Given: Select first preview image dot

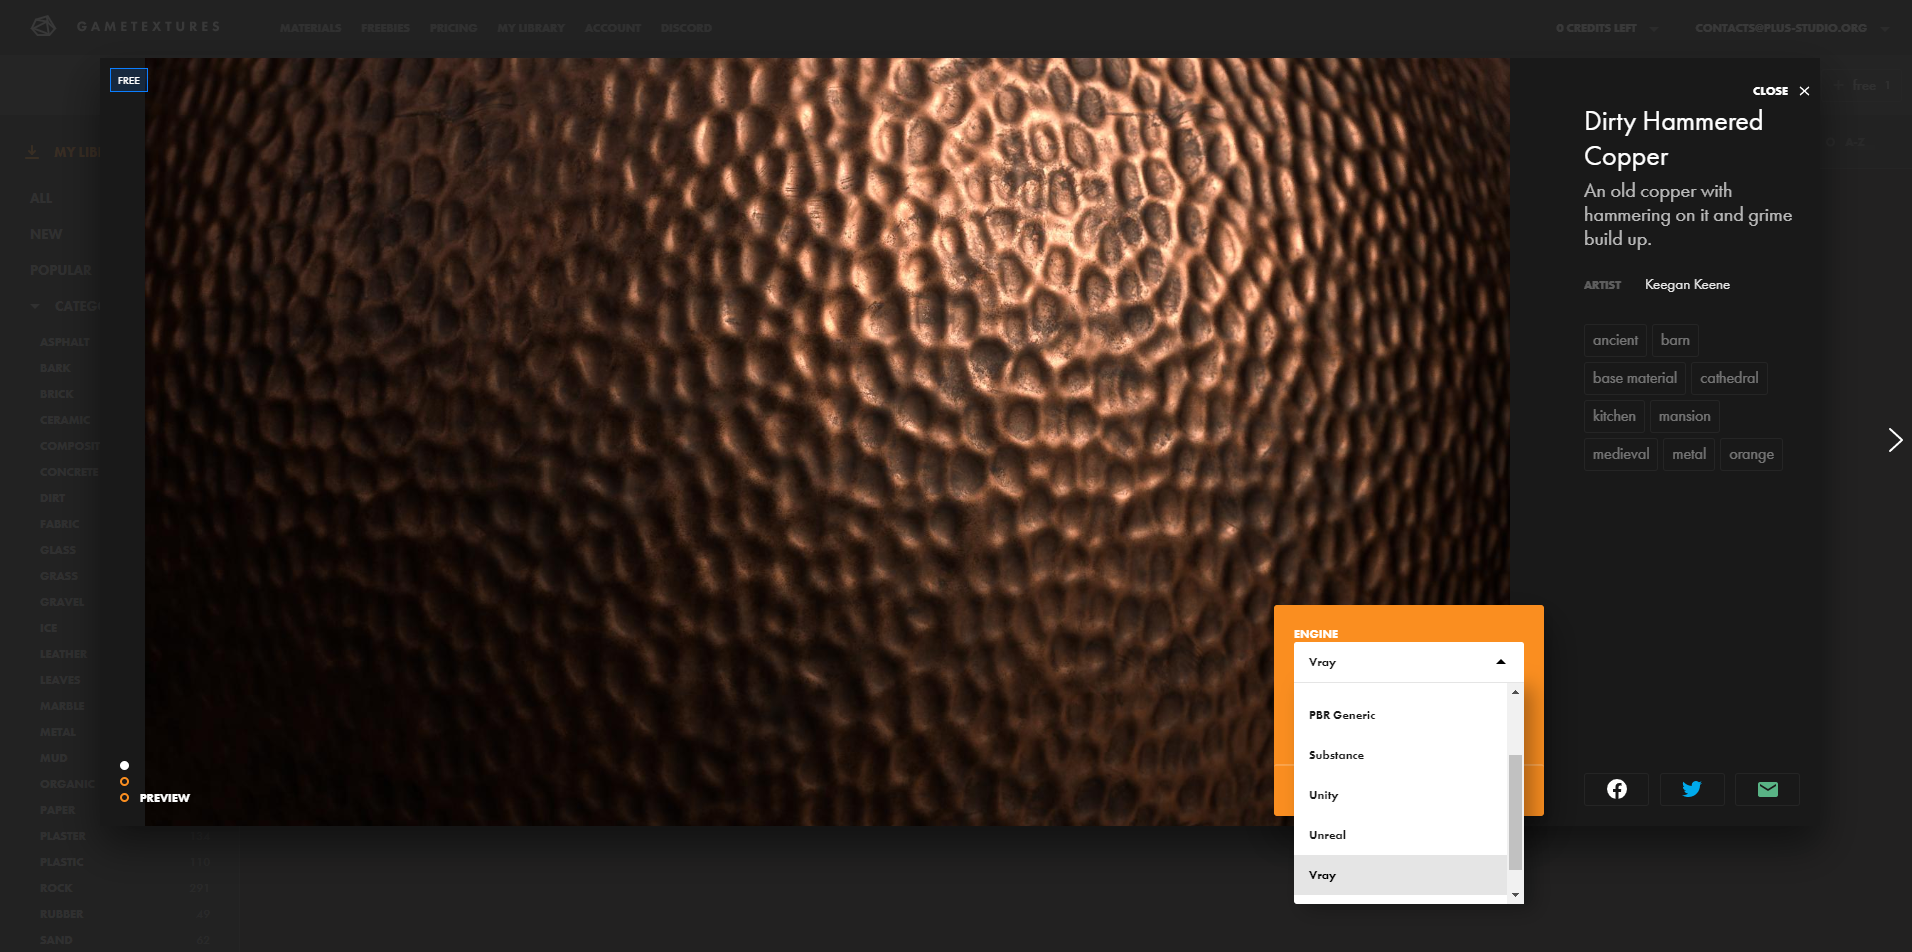Looking at the screenshot, I should point(124,765).
